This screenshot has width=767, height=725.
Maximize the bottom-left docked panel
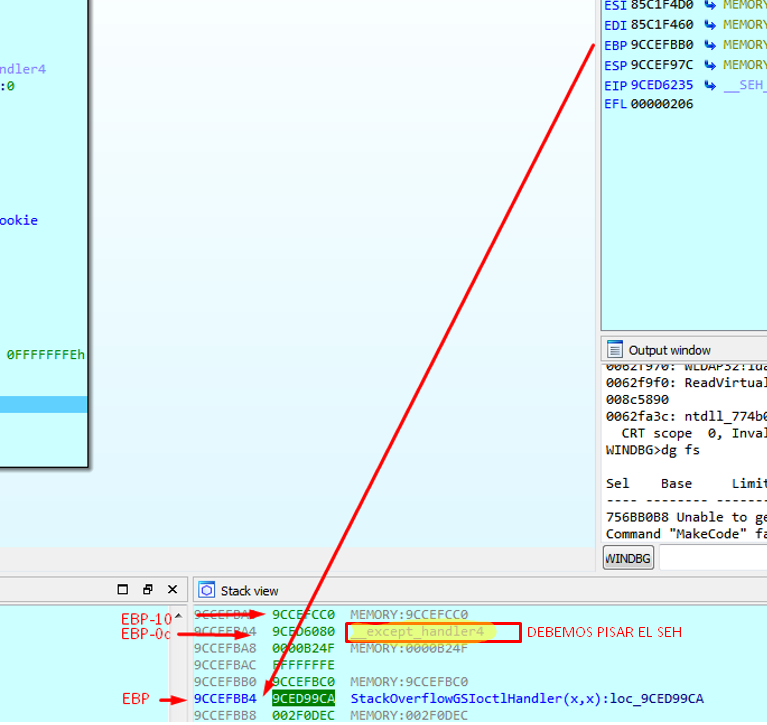(x=123, y=590)
